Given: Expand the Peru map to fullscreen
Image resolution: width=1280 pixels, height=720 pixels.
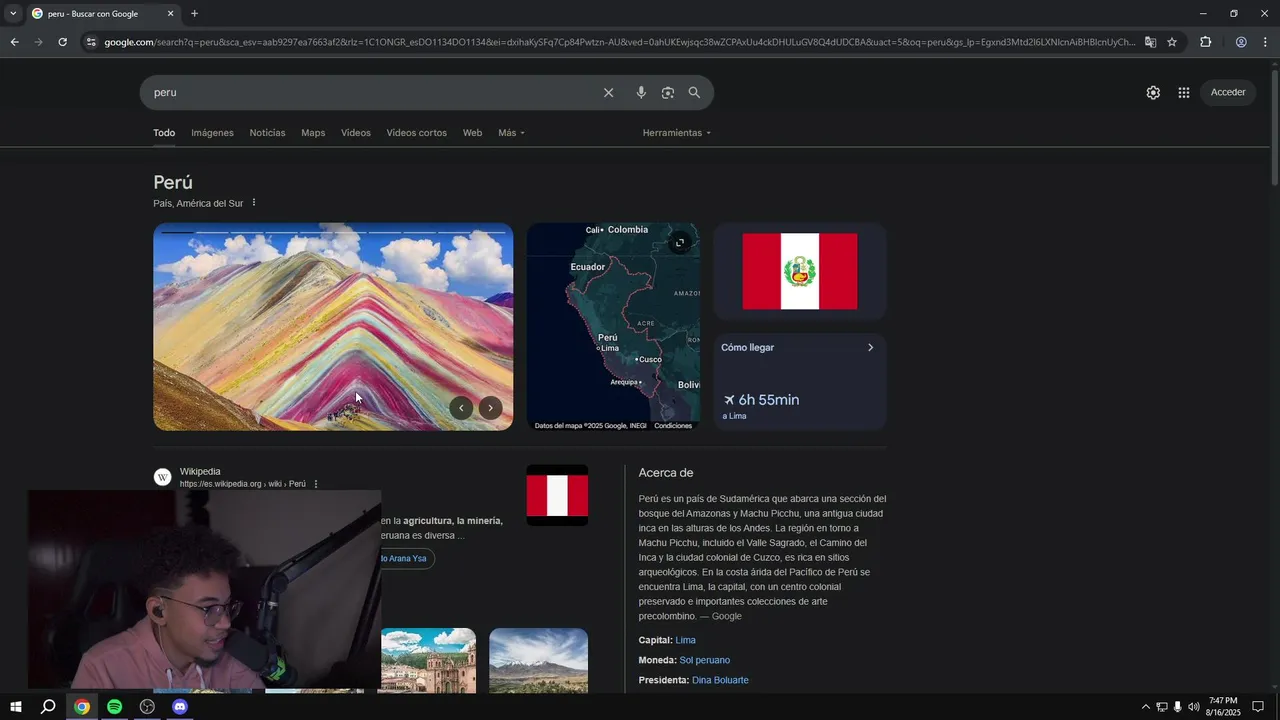Looking at the screenshot, I should coord(679,243).
